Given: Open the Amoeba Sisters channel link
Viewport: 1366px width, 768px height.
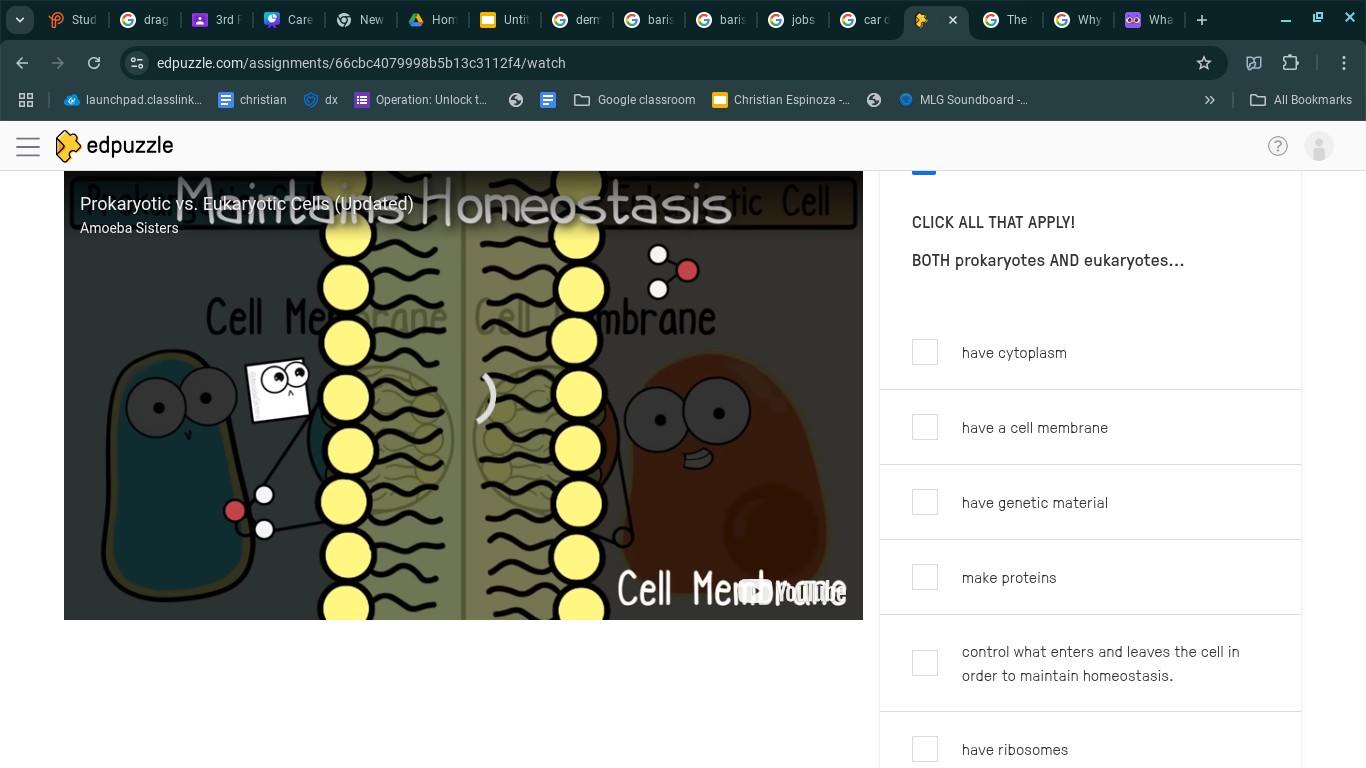Looking at the screenshot, I should coord(129,228).
